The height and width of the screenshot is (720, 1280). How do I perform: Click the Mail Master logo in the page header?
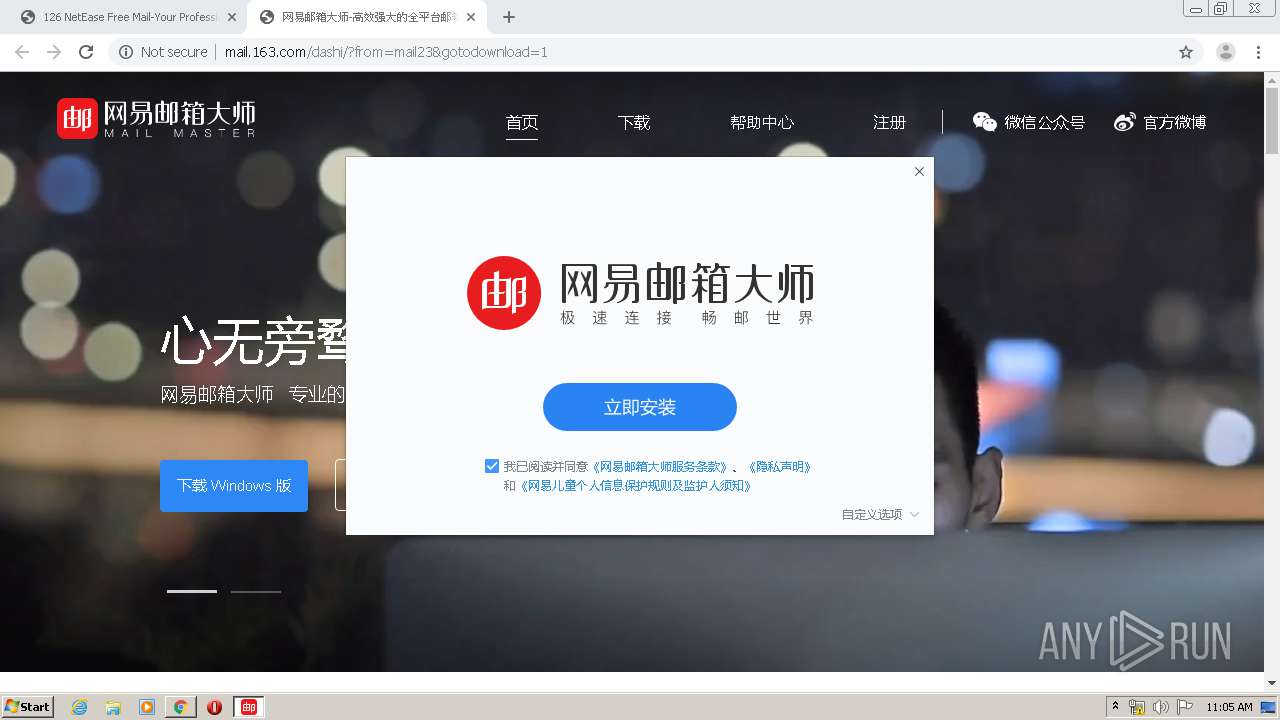tap(156, 118)
